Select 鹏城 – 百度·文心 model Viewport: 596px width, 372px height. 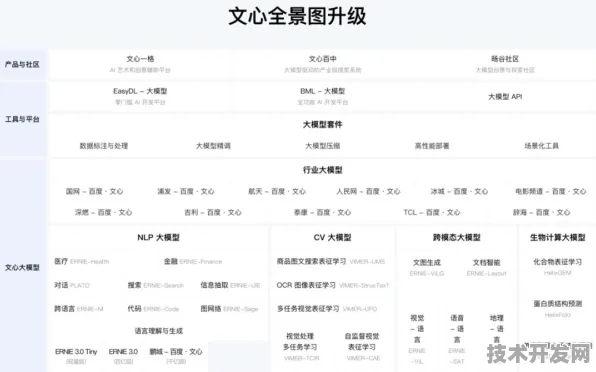tap(176, 356)
